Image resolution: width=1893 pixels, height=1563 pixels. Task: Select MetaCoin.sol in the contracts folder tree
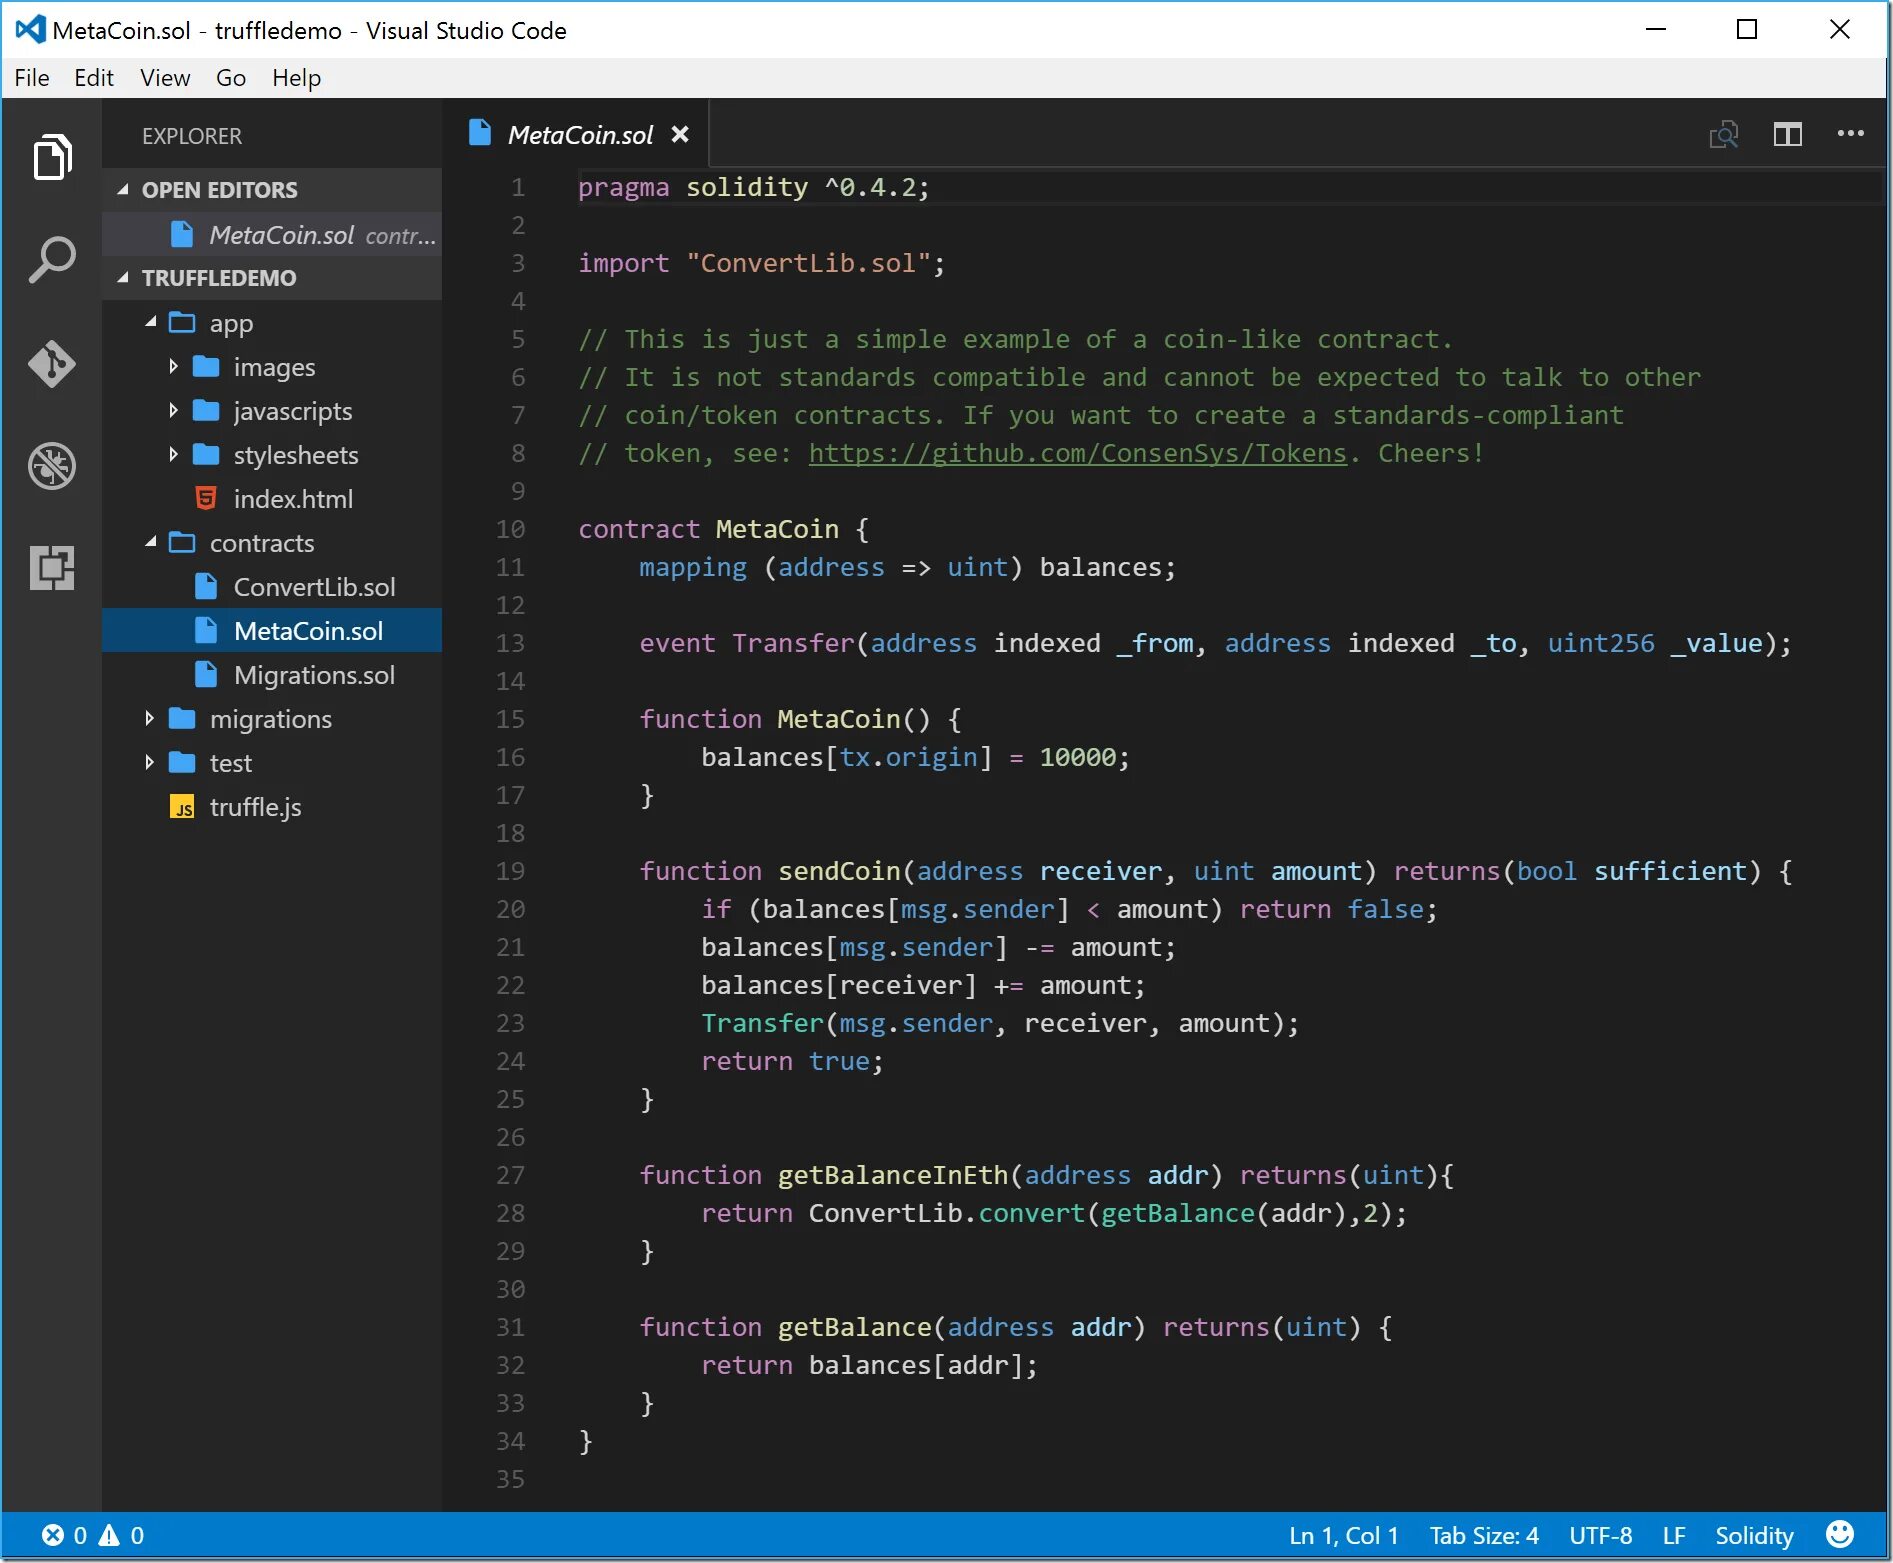[272, 630]
